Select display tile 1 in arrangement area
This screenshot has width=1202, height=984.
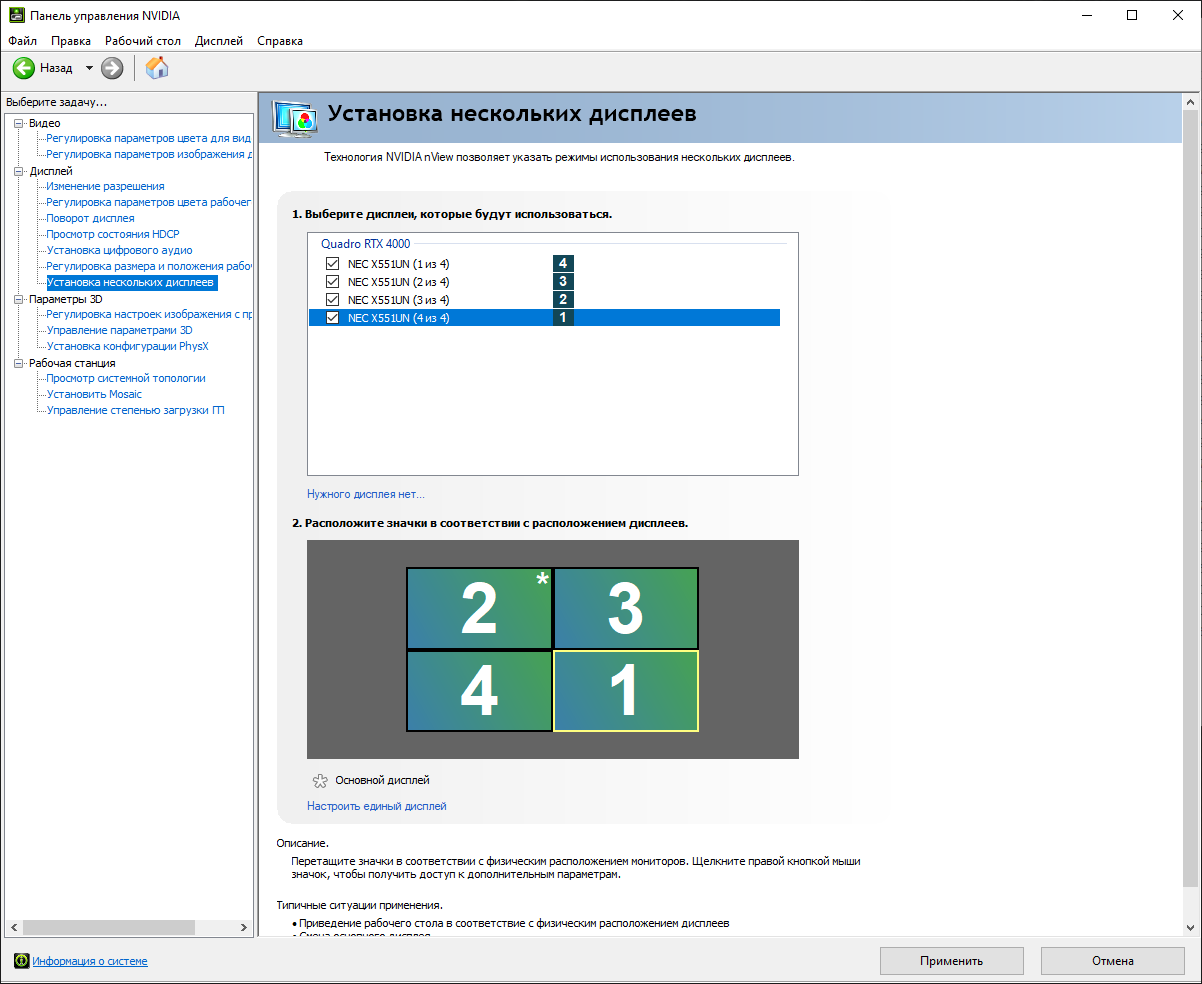point(626,691)
